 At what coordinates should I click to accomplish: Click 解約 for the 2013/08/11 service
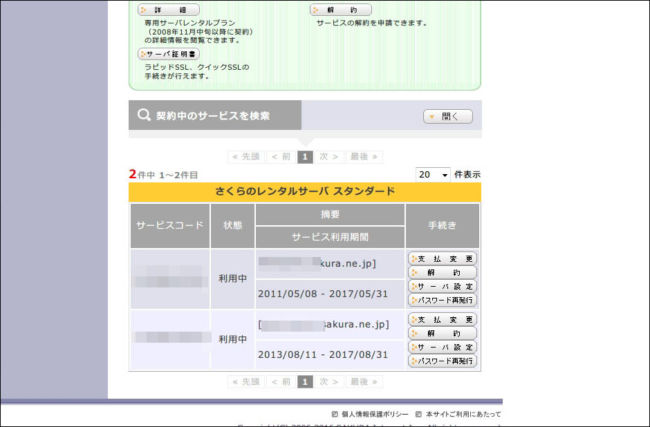pos(442,333)
